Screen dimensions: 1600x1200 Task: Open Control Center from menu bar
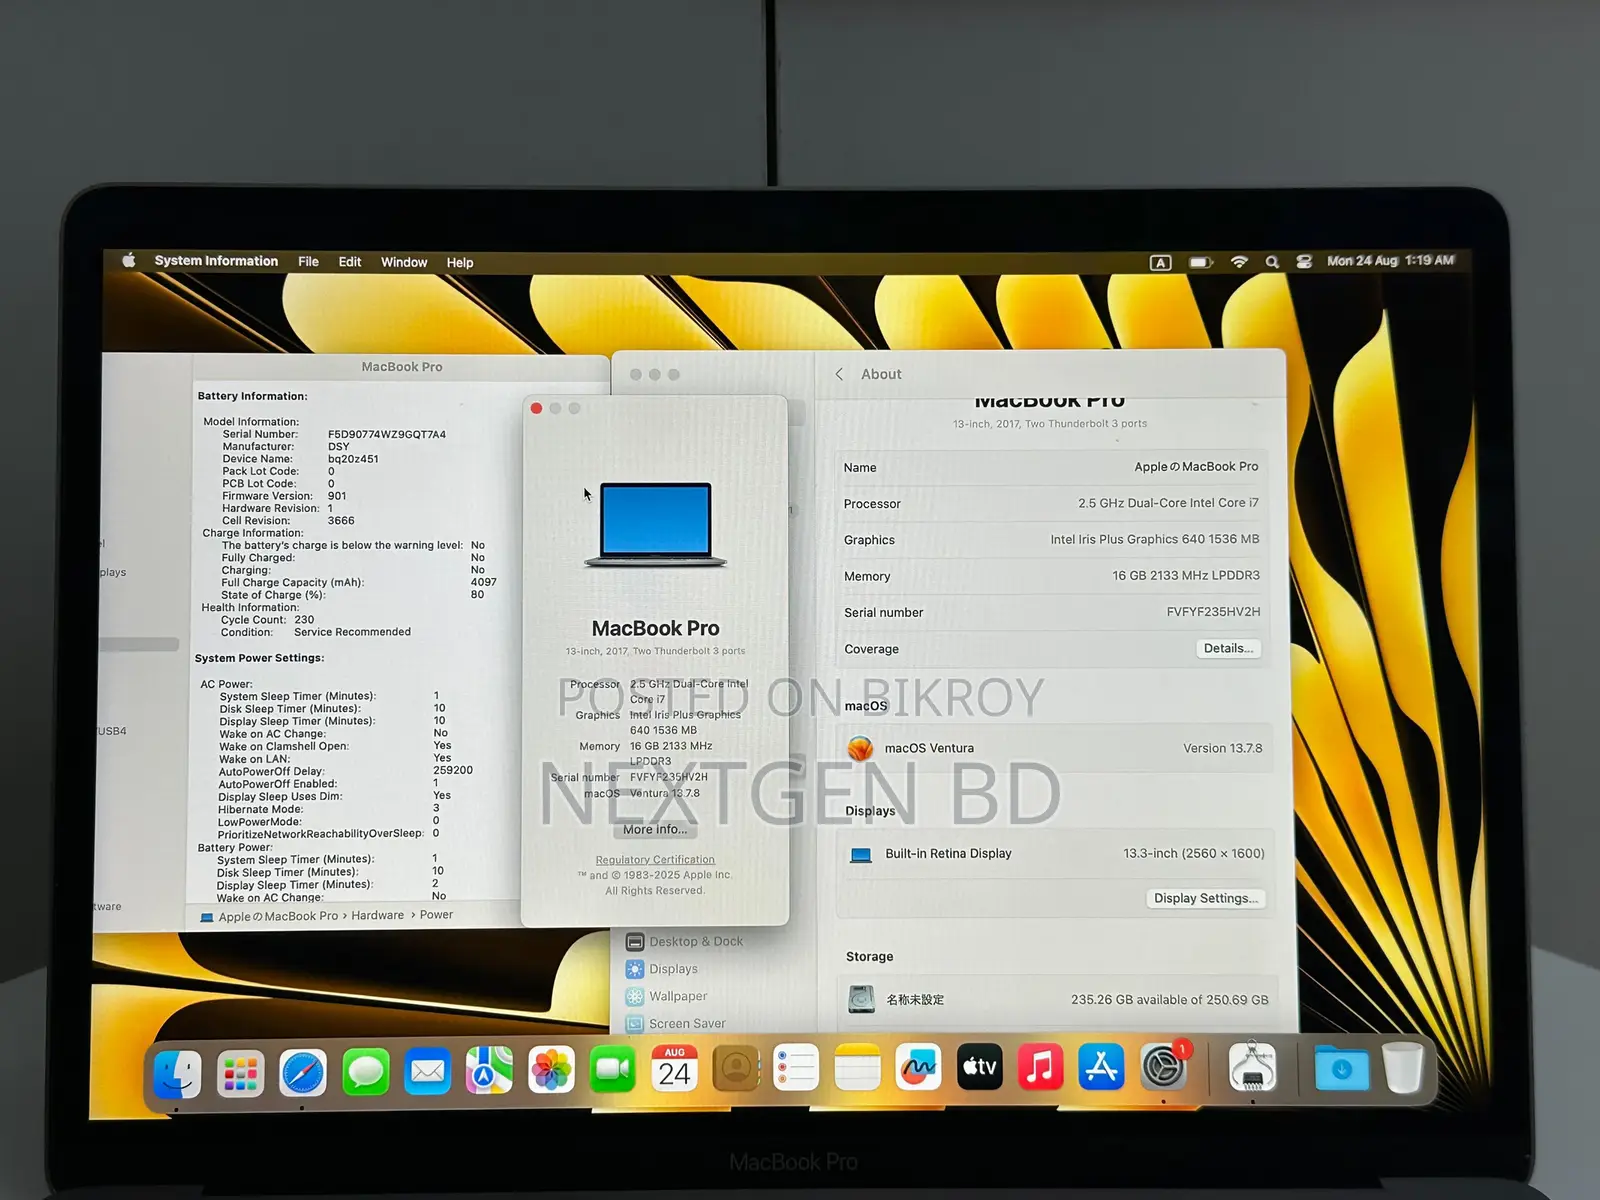[1304, 262]
